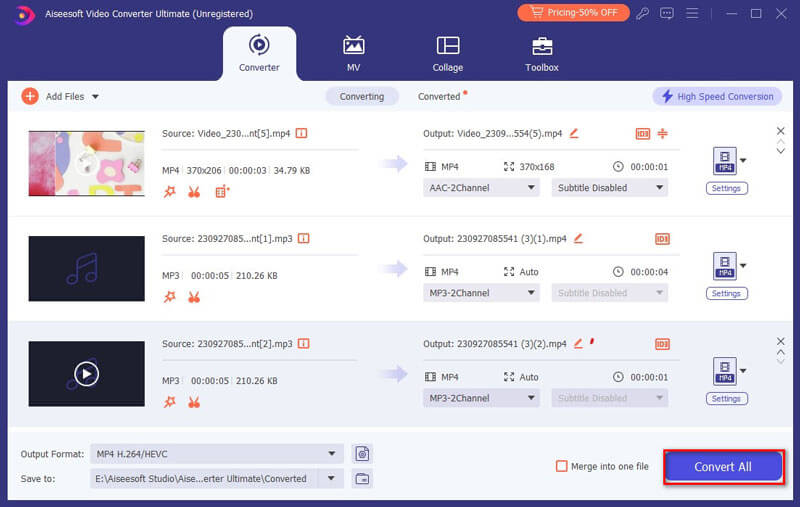Click source info icon for third mp3
Viewport: 800px width, 507px height.
[303, 344]
